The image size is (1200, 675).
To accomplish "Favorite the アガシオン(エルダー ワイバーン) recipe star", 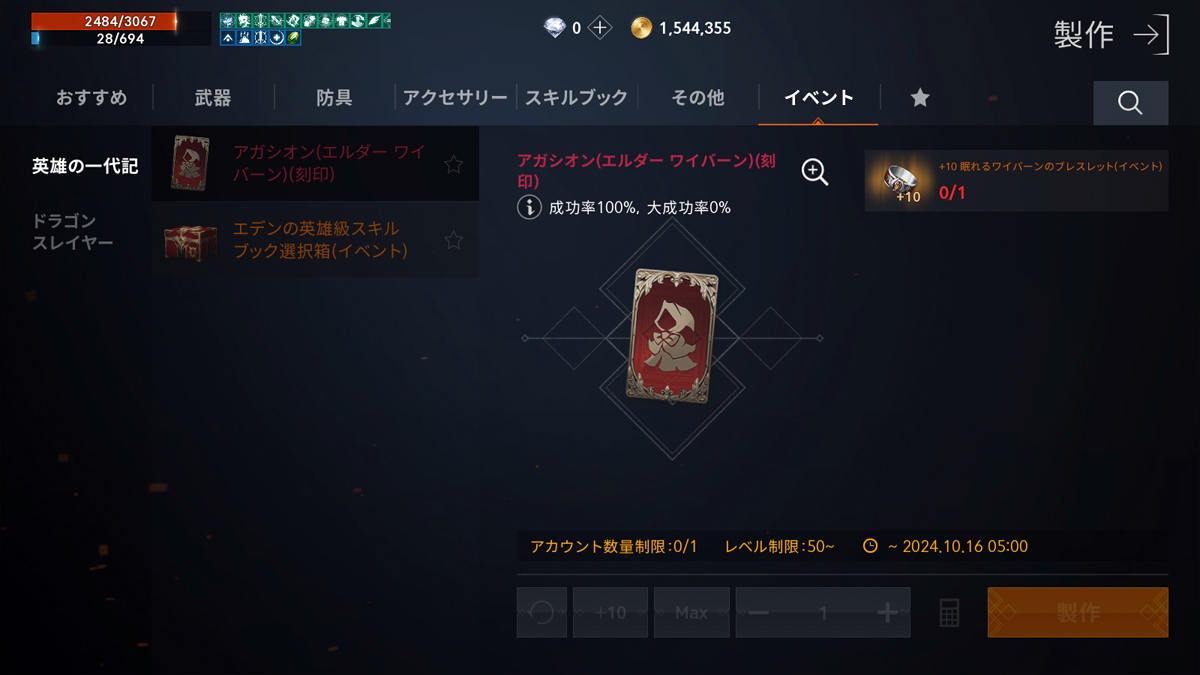I will [x=453, y=164].
